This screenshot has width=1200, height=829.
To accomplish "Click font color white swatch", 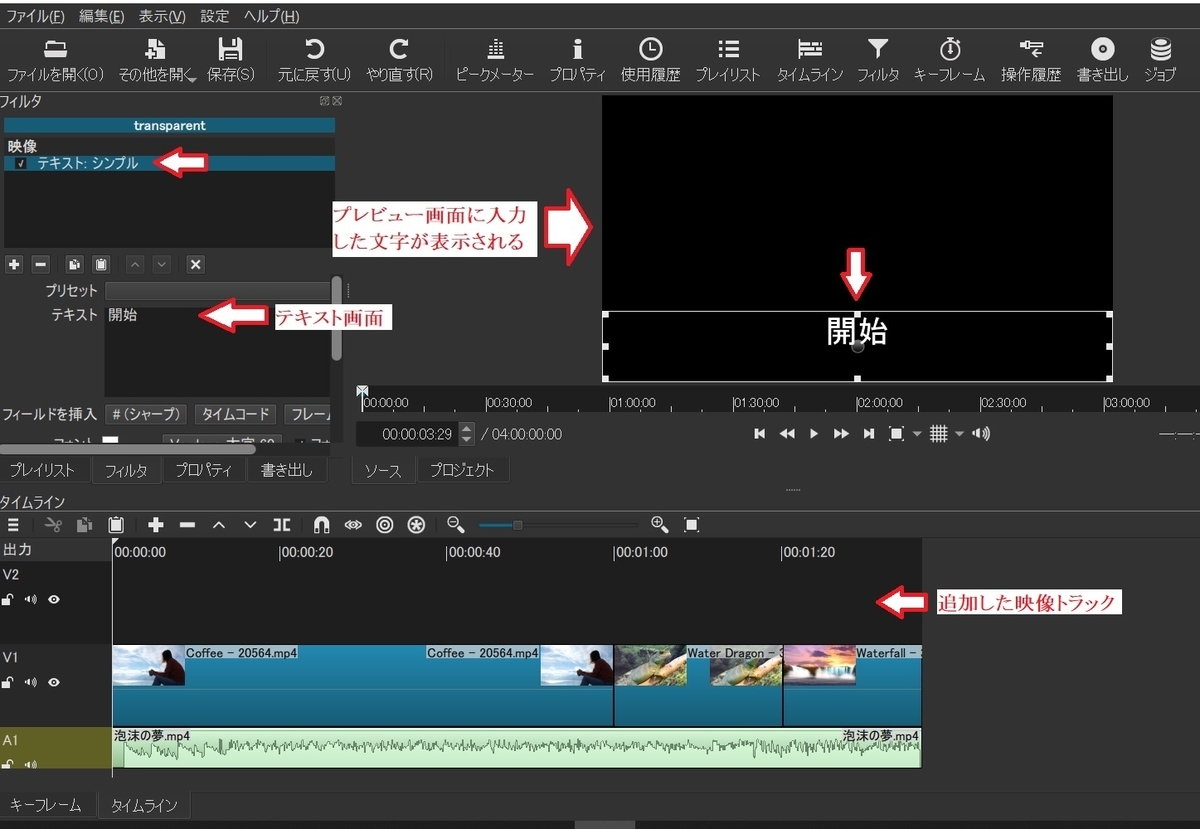I will [111, 441].
